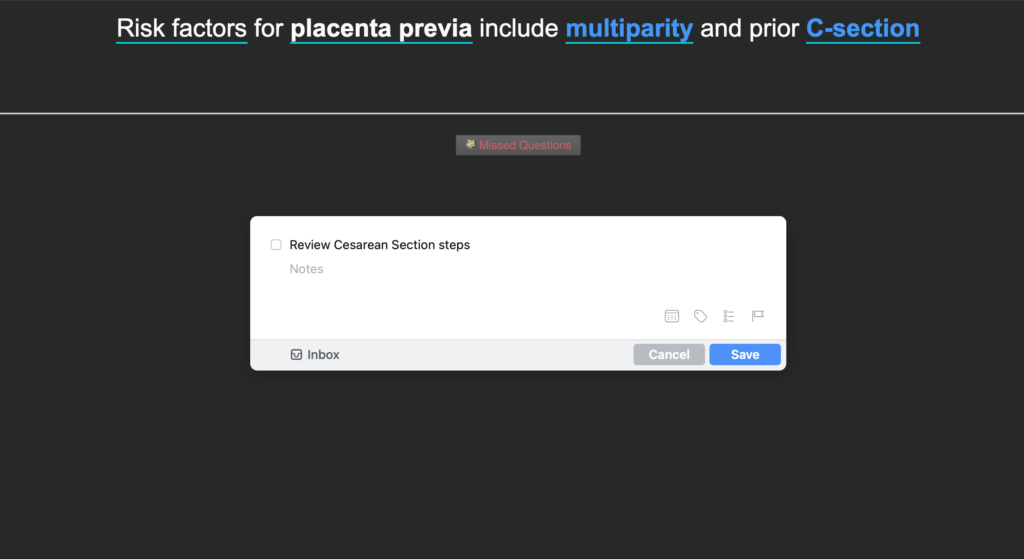Click the horizontal divider line under the card

512,114
